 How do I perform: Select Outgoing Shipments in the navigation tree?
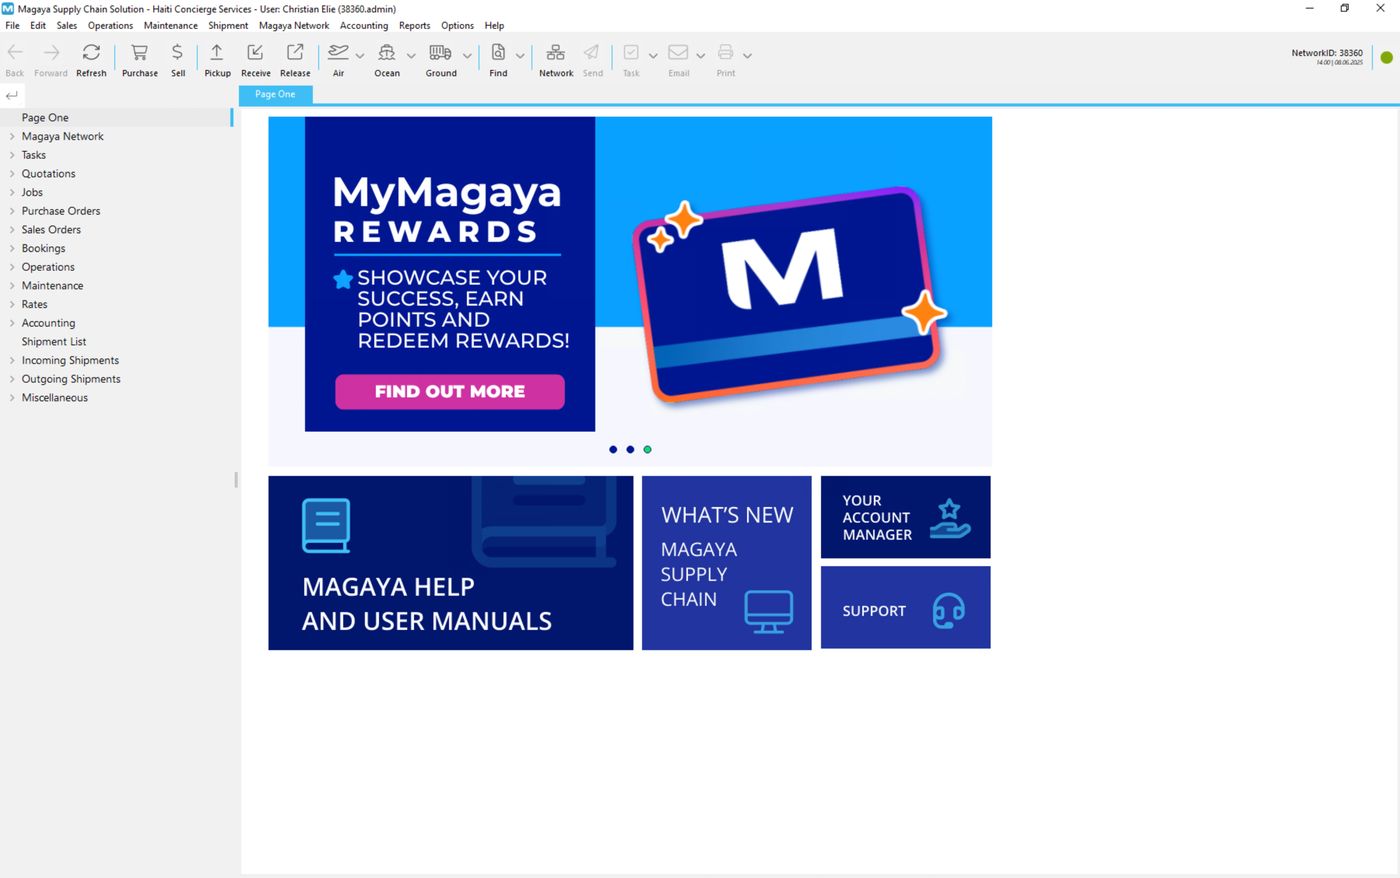tap(71, 379)
